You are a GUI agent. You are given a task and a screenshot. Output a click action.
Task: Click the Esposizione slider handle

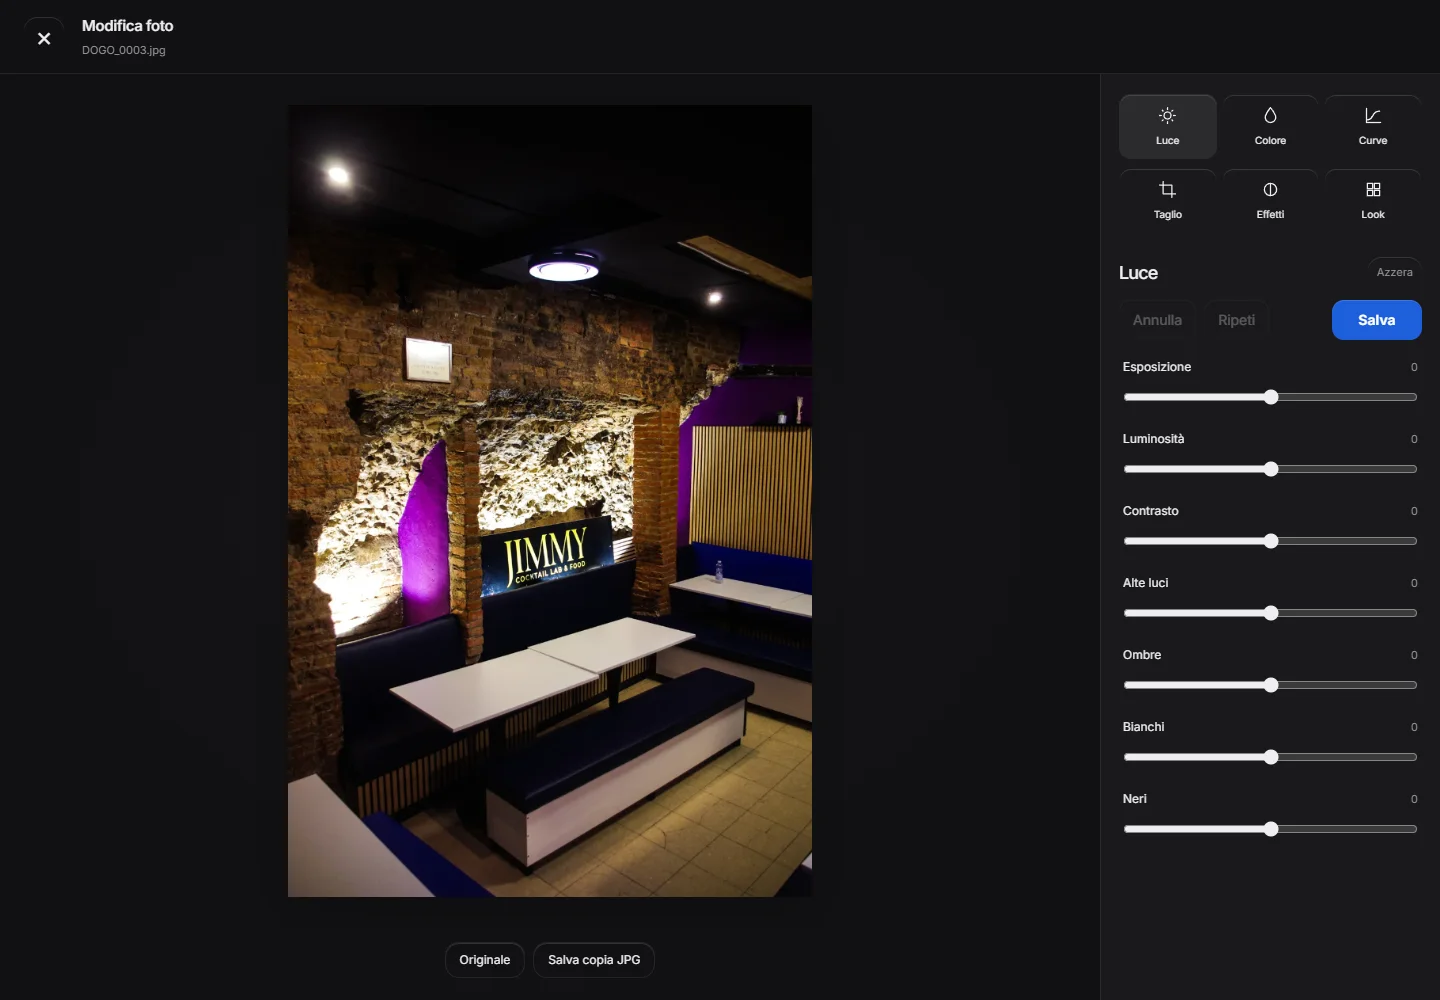1271,397
